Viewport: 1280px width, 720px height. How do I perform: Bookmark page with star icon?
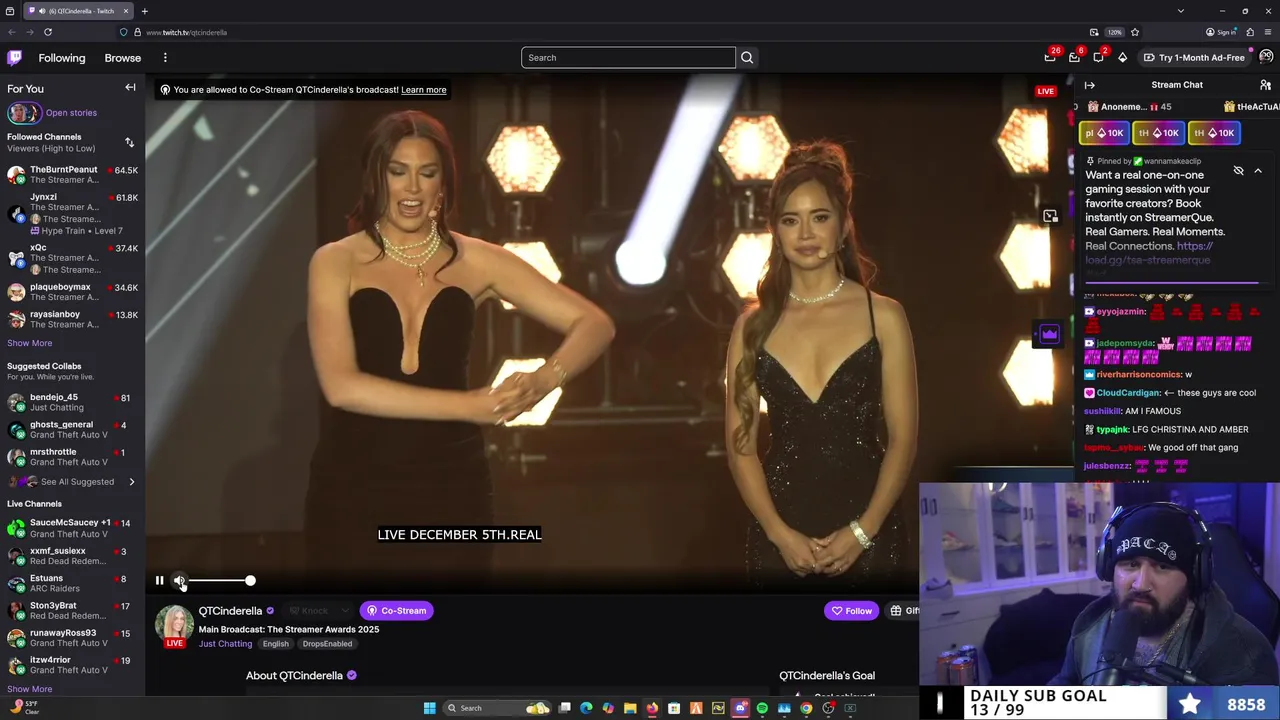pyautogui.click(x=1135, y=32)
